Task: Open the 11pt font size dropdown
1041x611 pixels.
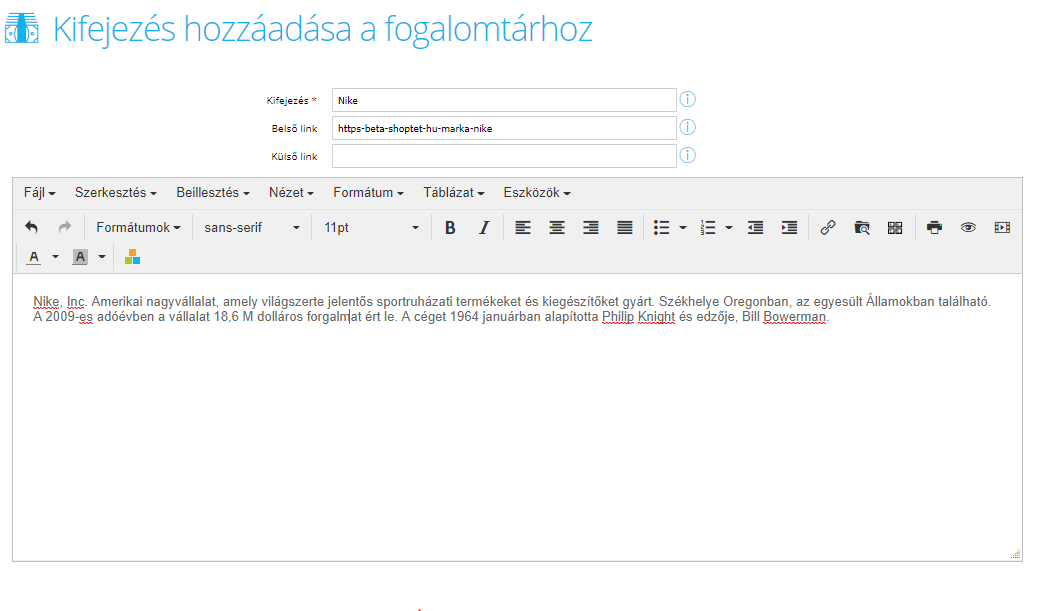Action: pos(371,227)
